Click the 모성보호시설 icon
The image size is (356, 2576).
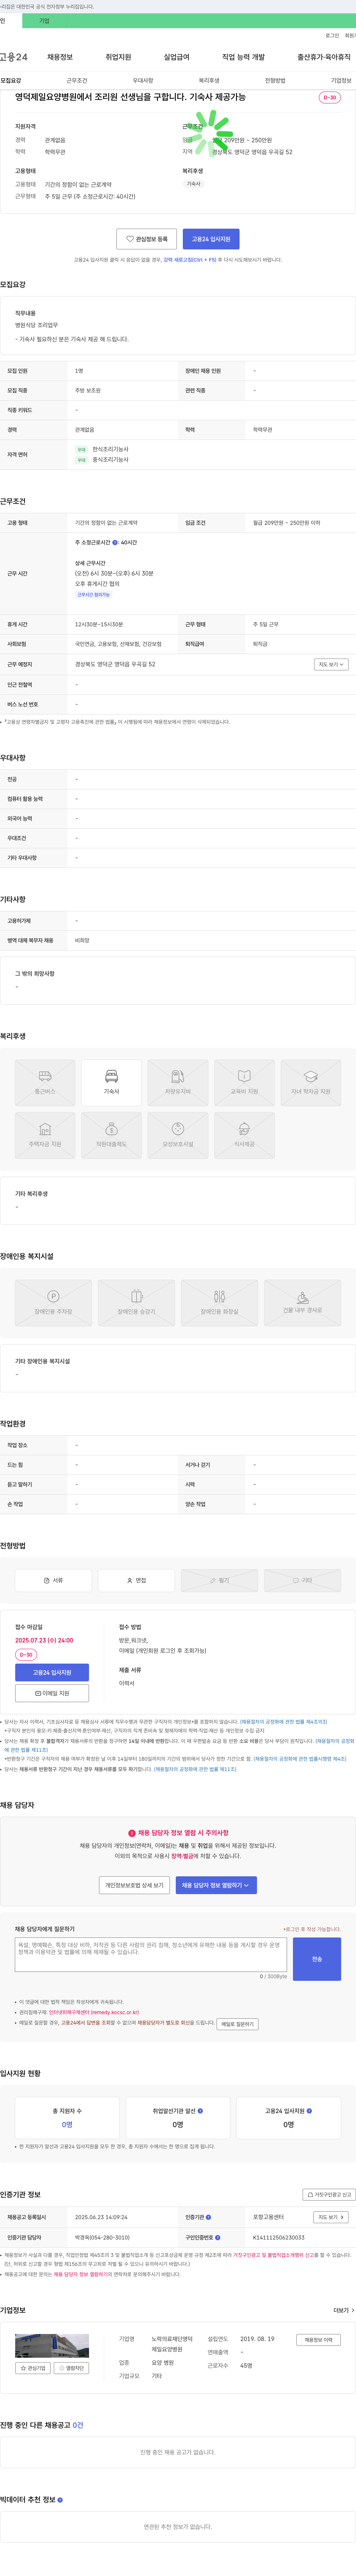click(x=178, y=1135)
